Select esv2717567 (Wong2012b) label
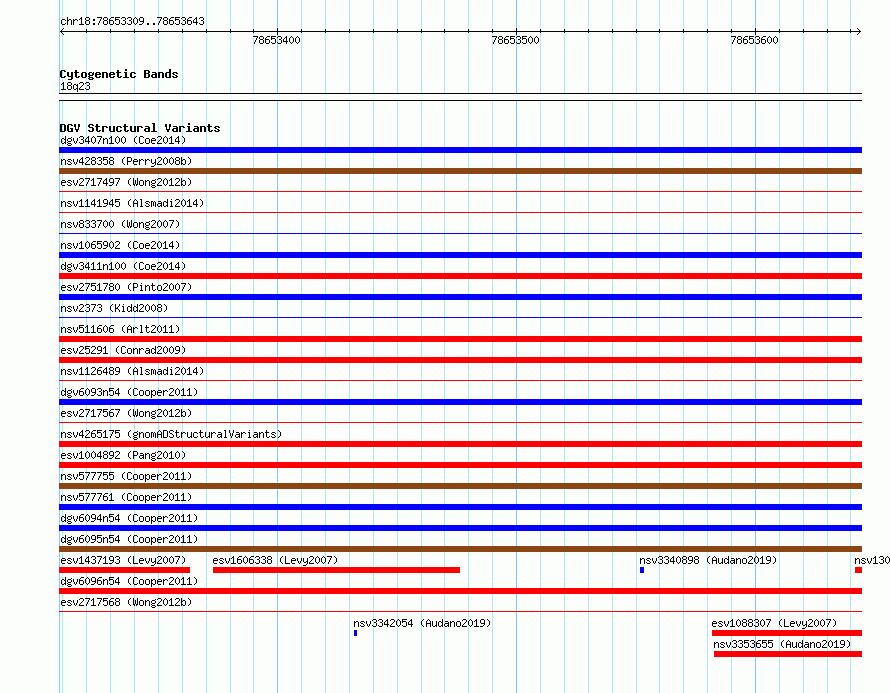 [126, 413]
